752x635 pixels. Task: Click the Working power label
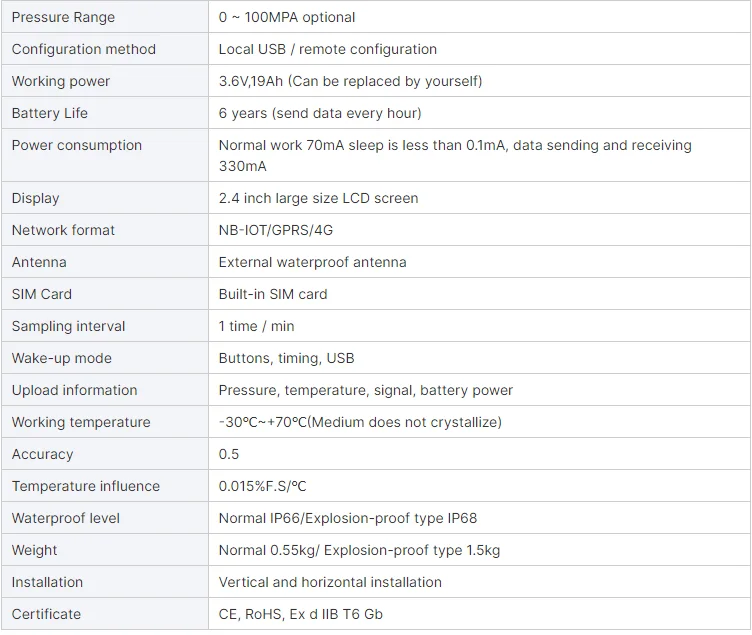(61, 81)
